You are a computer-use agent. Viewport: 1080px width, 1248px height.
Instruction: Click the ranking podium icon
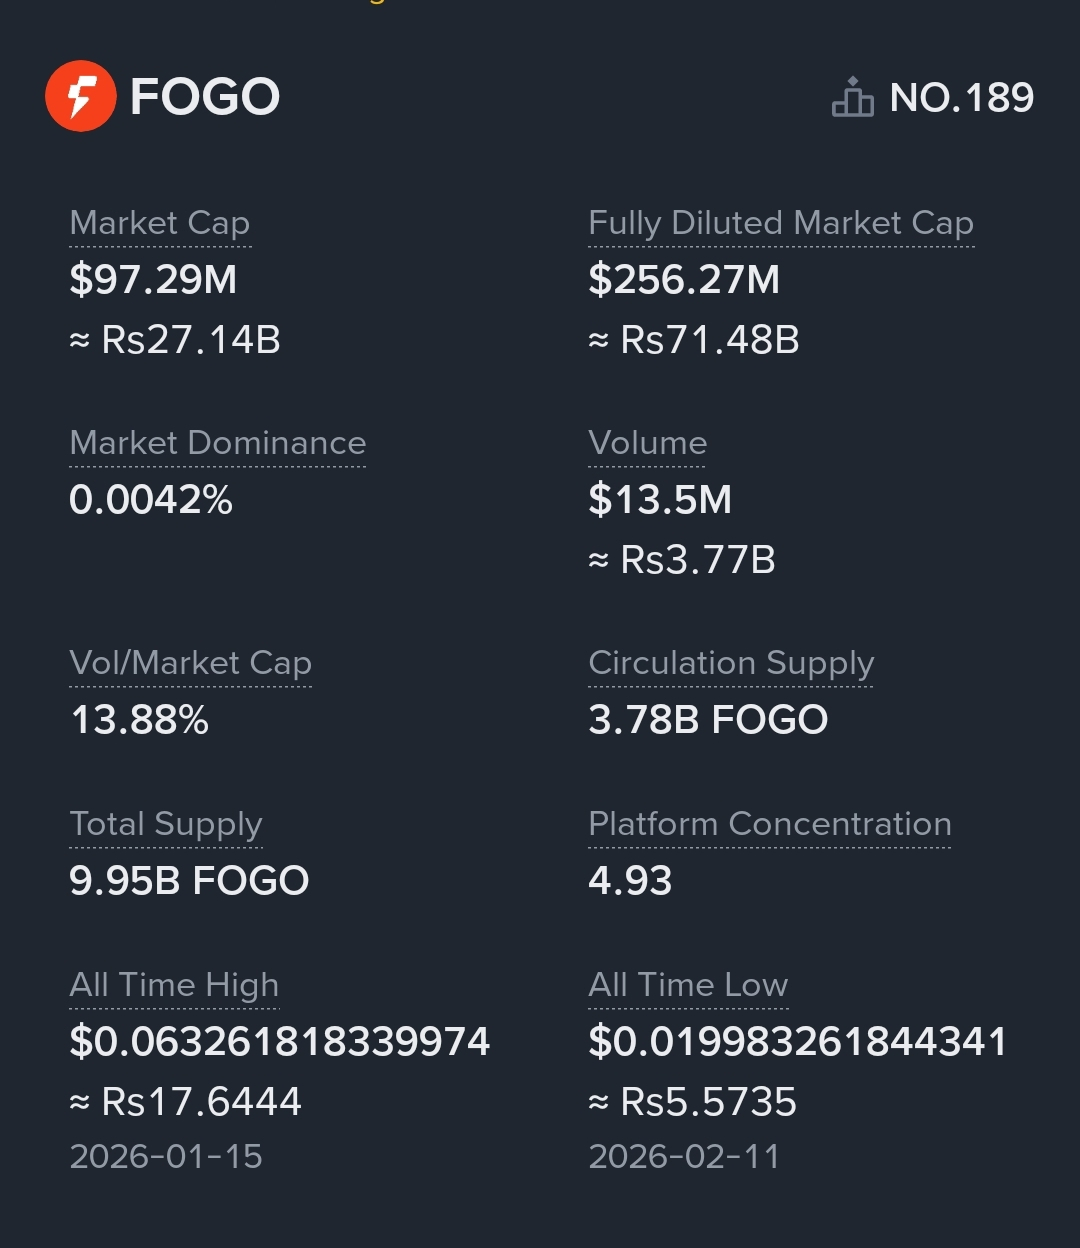(x=852, y=98)
